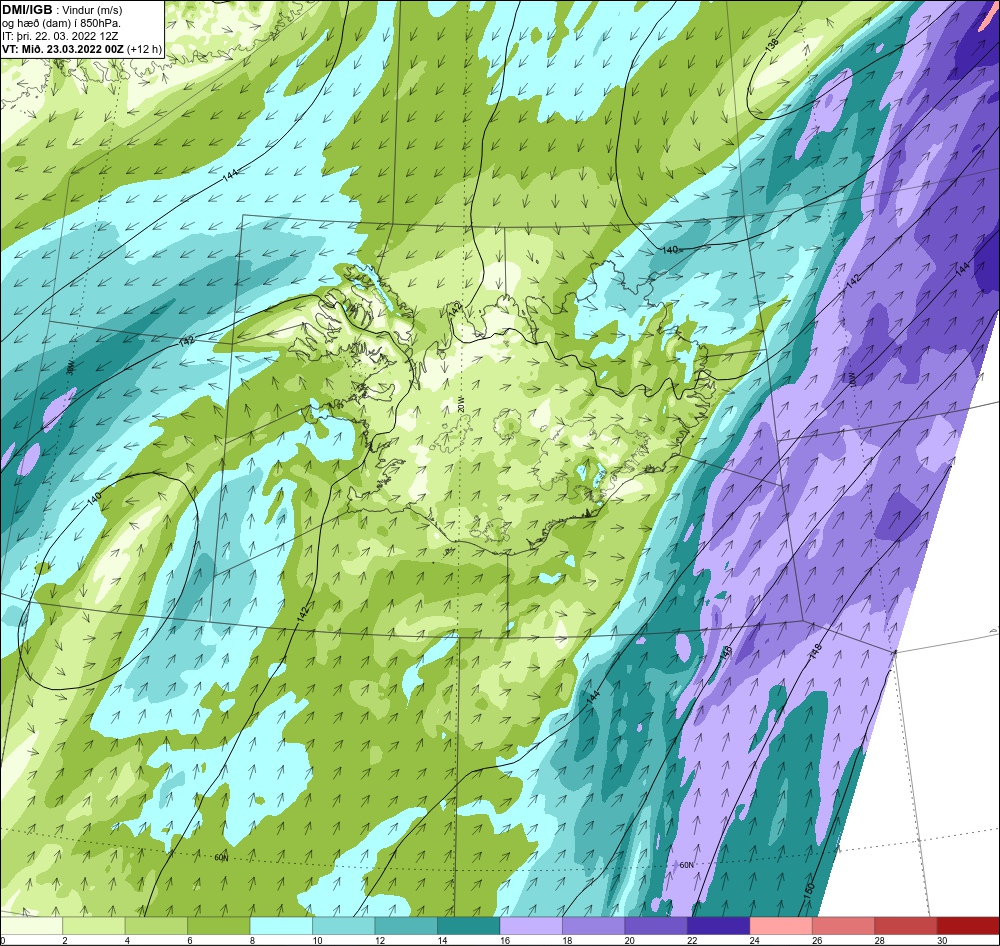Viewport: 1000px width, 946px height.
Task: Click the '138' contour label
Action: coord(772,45)
